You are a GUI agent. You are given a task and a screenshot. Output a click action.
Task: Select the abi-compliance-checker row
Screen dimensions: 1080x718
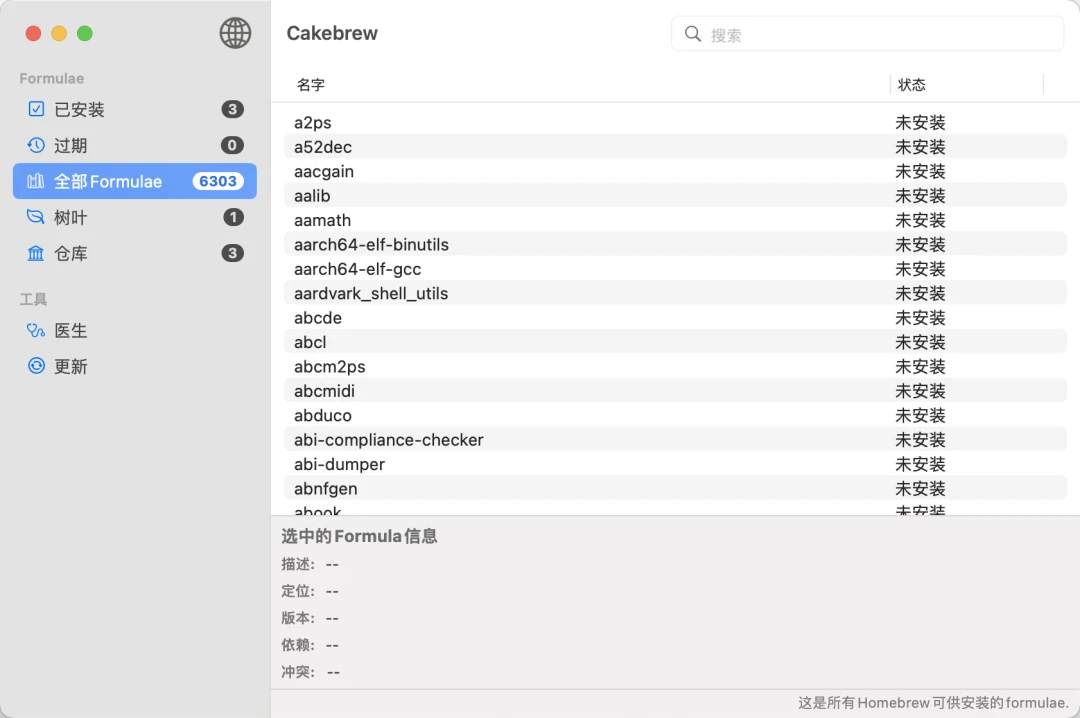click(x=676, y=440)
